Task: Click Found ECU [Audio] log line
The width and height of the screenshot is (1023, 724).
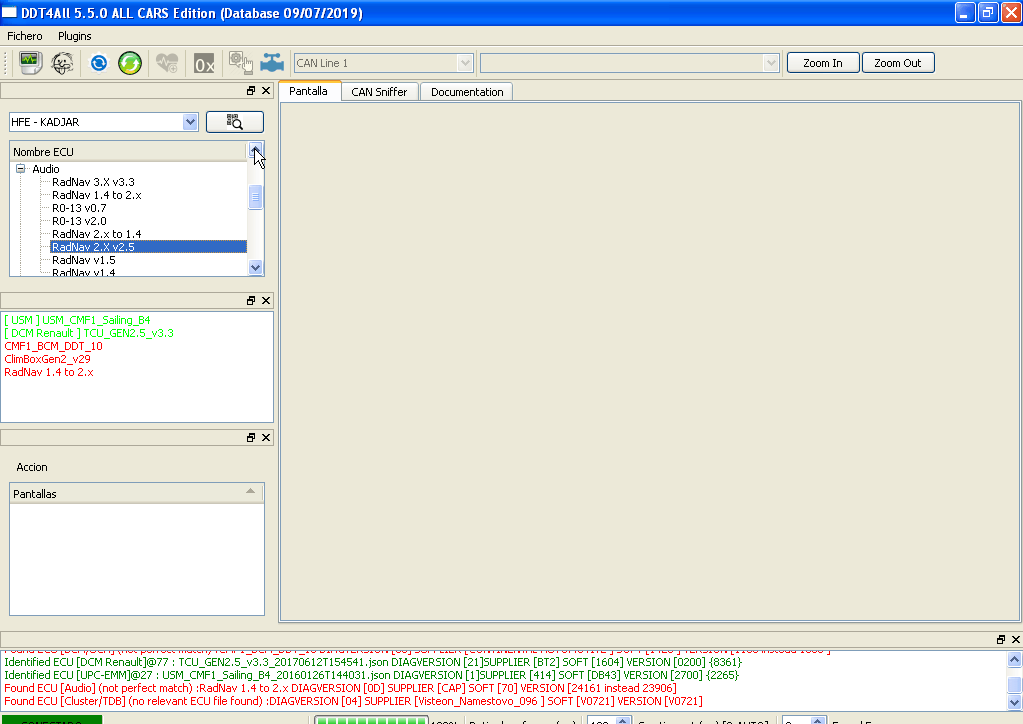Action: (x=340, y=688)
